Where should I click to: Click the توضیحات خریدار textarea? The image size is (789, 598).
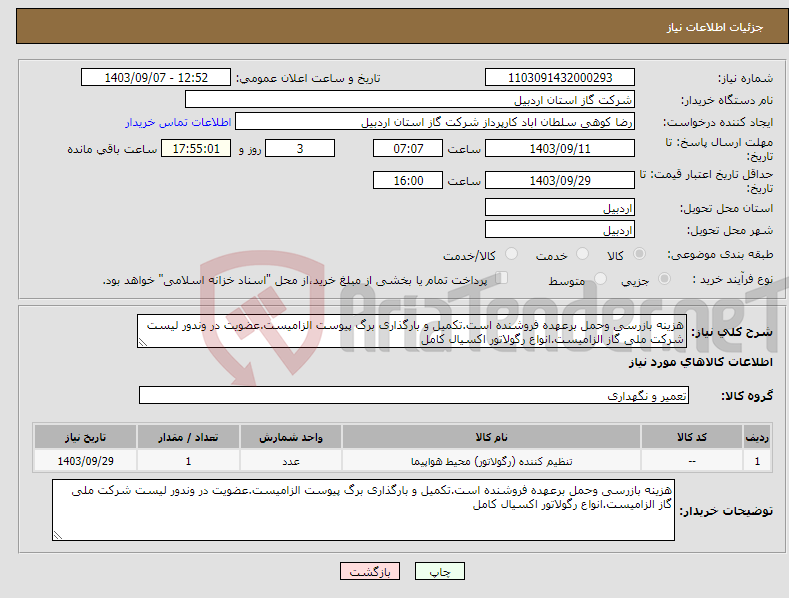[363, 510]
